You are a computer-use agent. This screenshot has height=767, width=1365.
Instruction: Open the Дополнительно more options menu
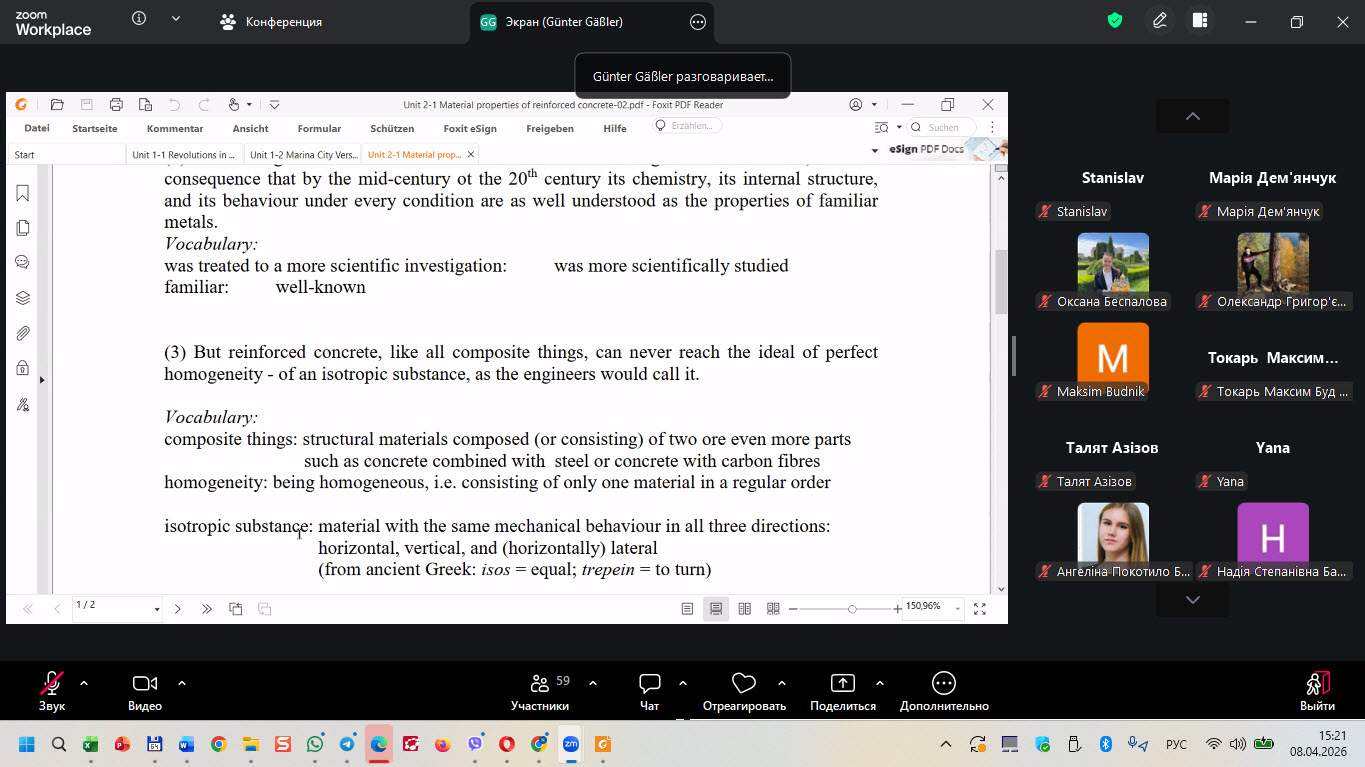pyautogui.click(x=943, y=690)
